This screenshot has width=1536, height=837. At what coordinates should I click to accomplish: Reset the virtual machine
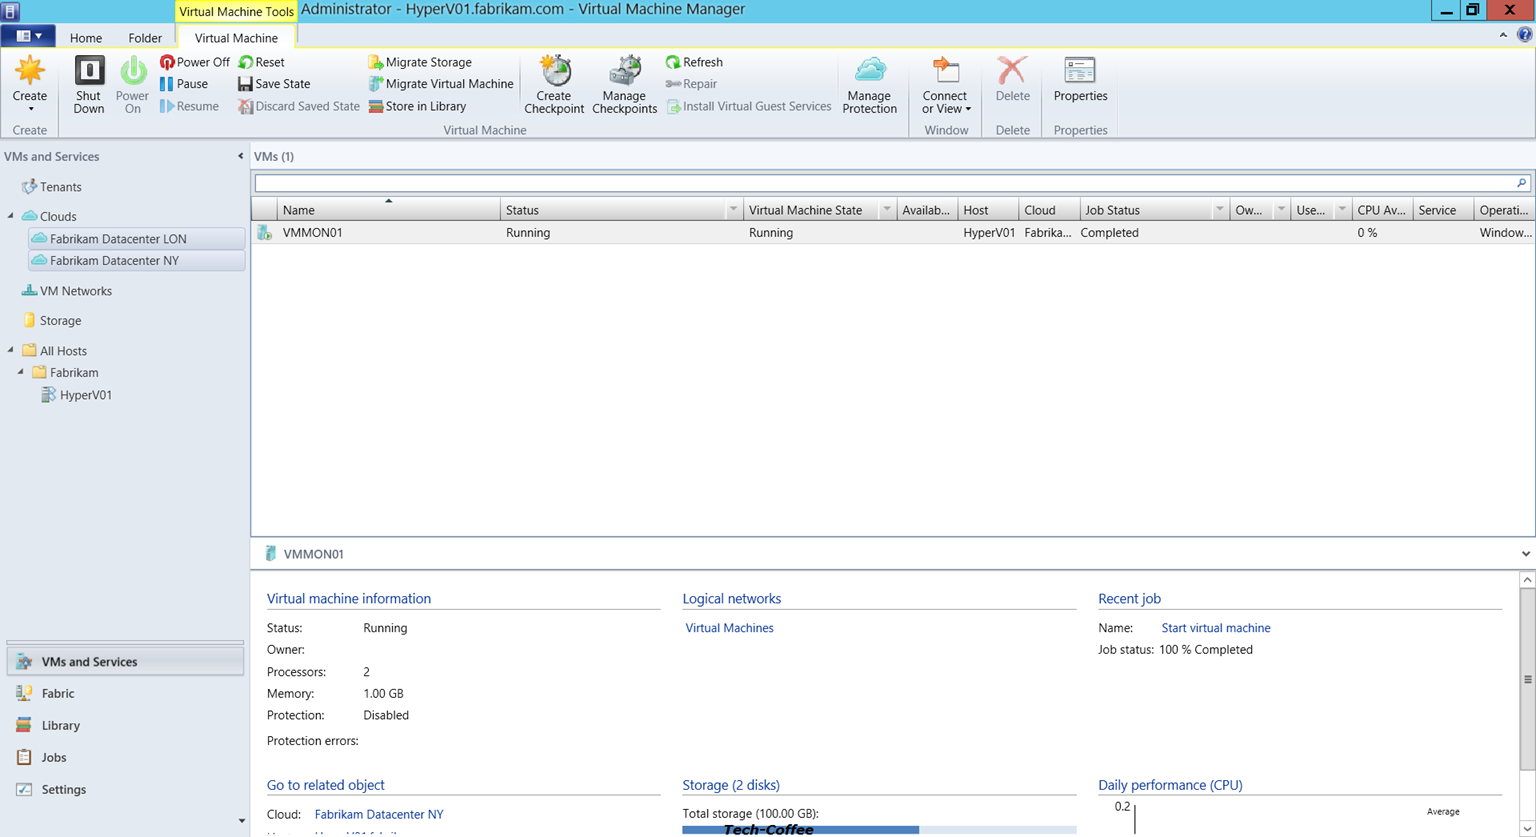(x=261, y=62)
